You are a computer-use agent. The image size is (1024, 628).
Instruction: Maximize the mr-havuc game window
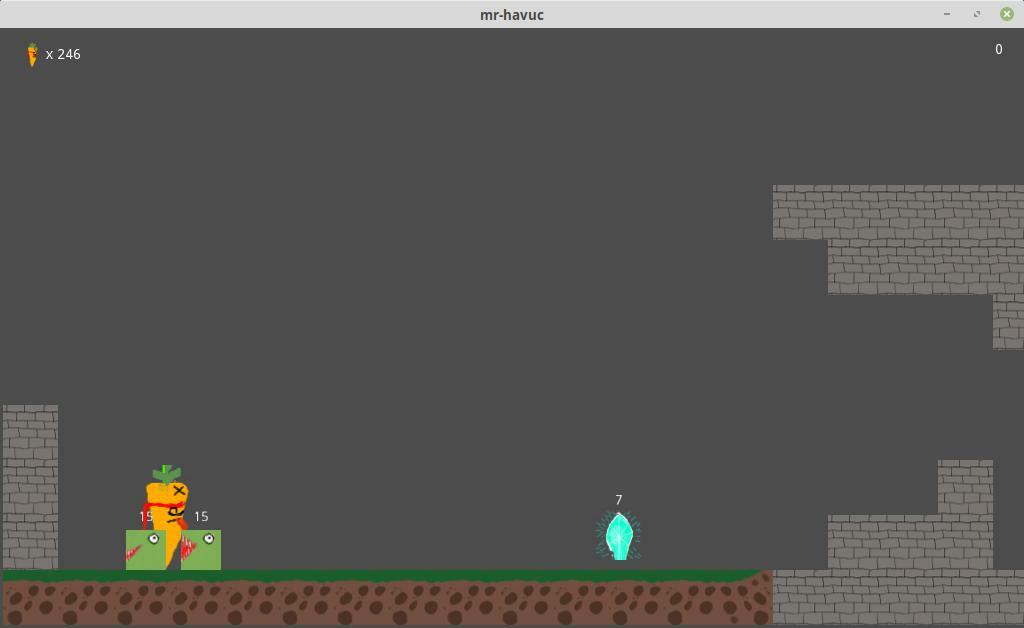coord(977,14)
